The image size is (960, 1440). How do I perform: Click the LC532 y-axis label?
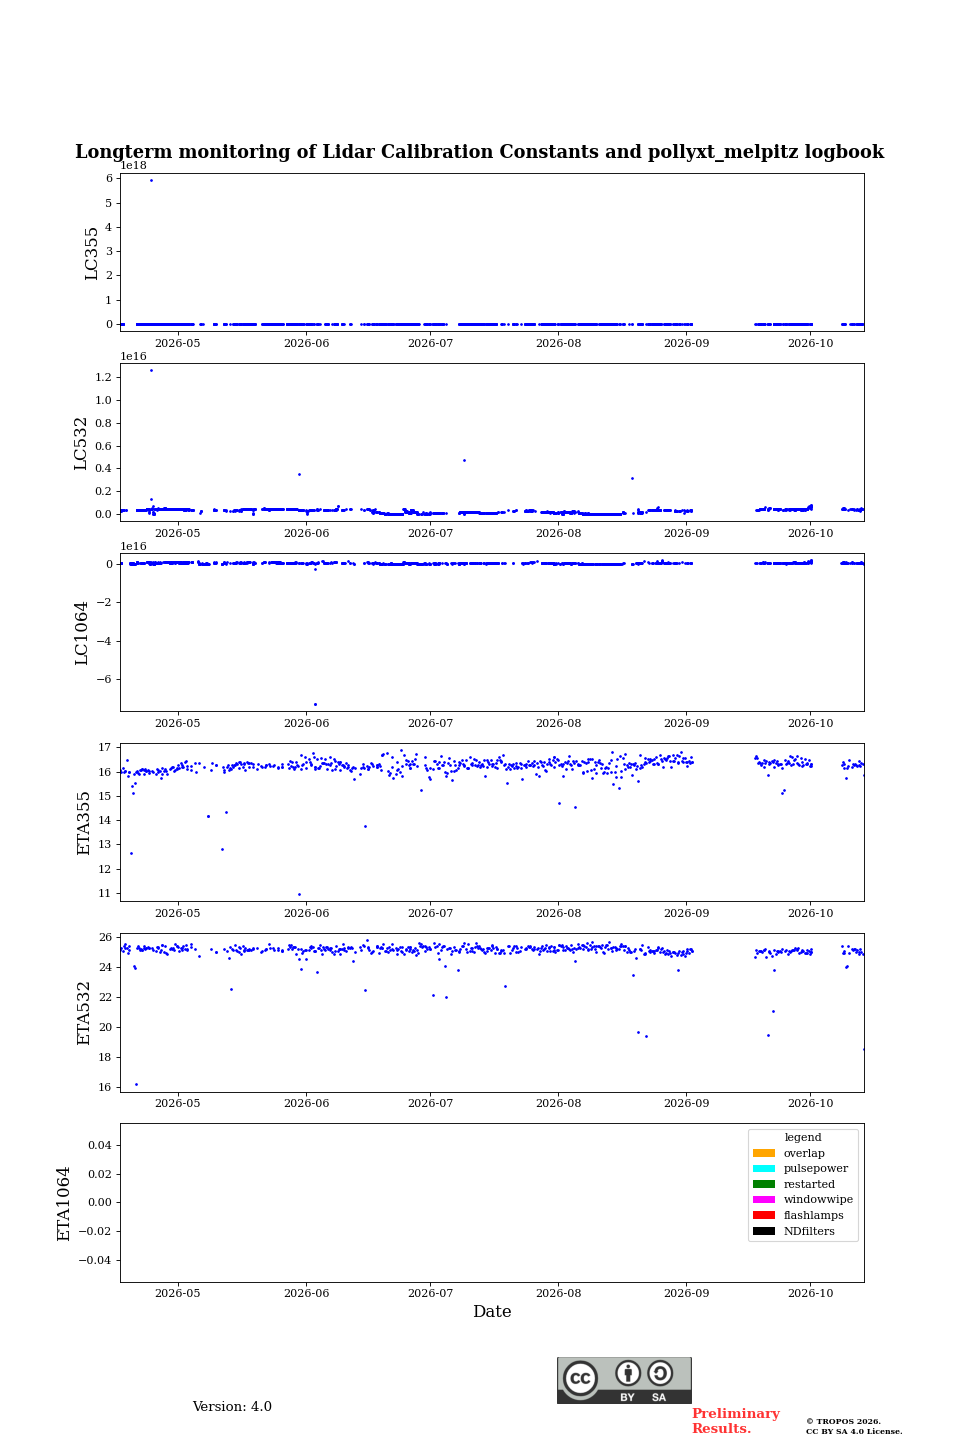81,443
